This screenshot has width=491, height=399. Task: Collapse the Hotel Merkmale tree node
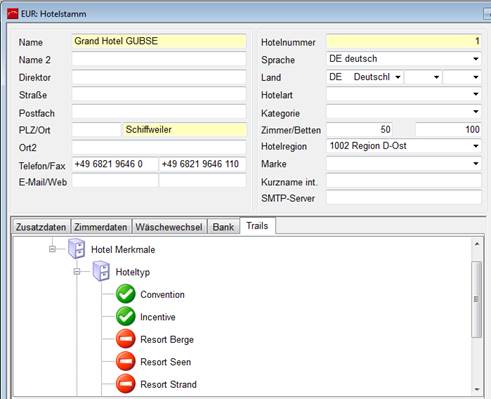(x=52, y=249)
